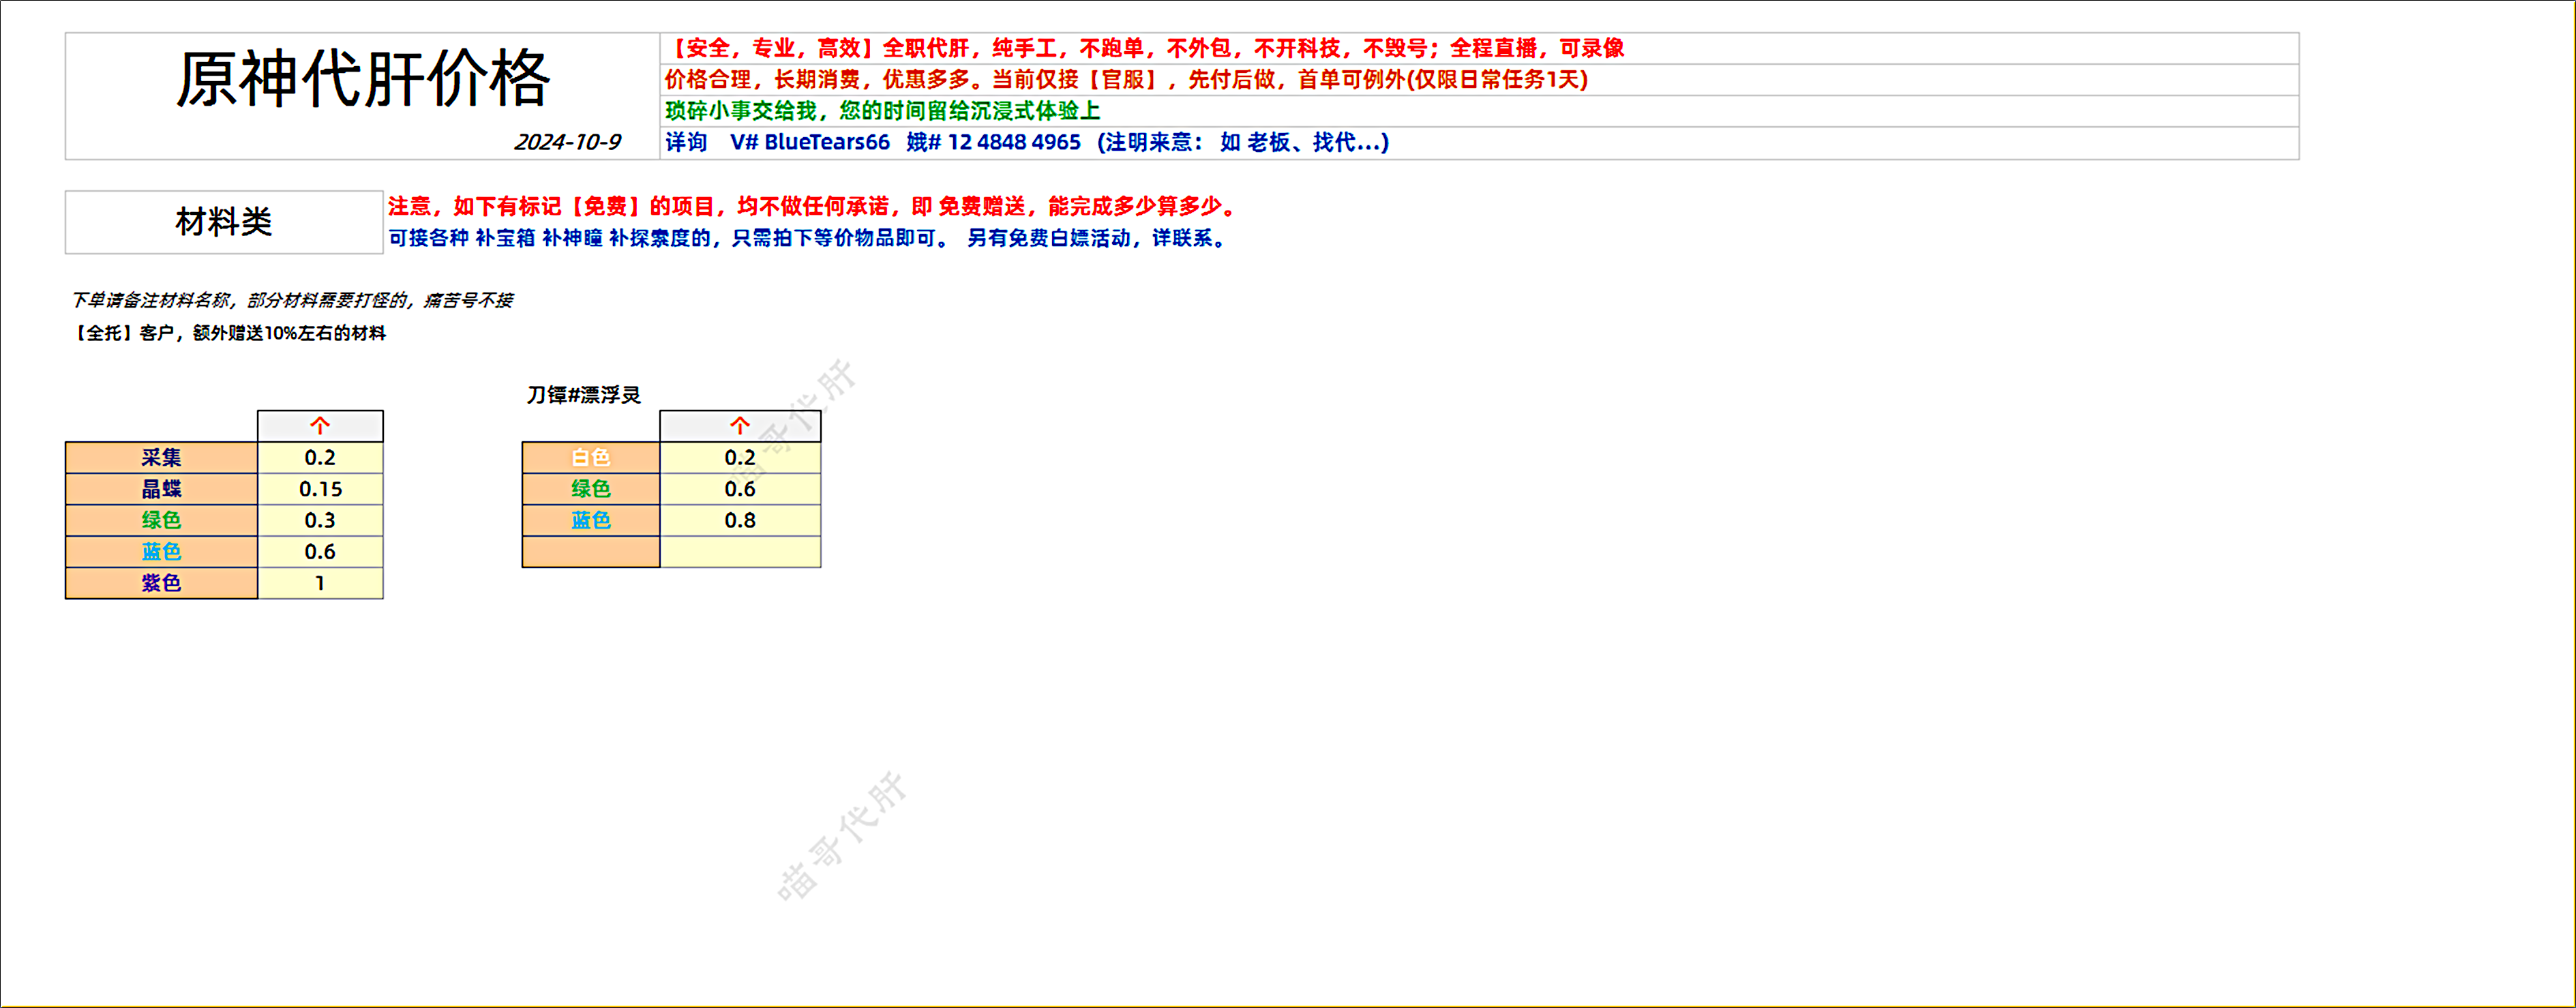The height and width of the screenshot is (1008, 2576).
Task: Click the red up arrow above 采集 prices
Action: pos(320,426)
